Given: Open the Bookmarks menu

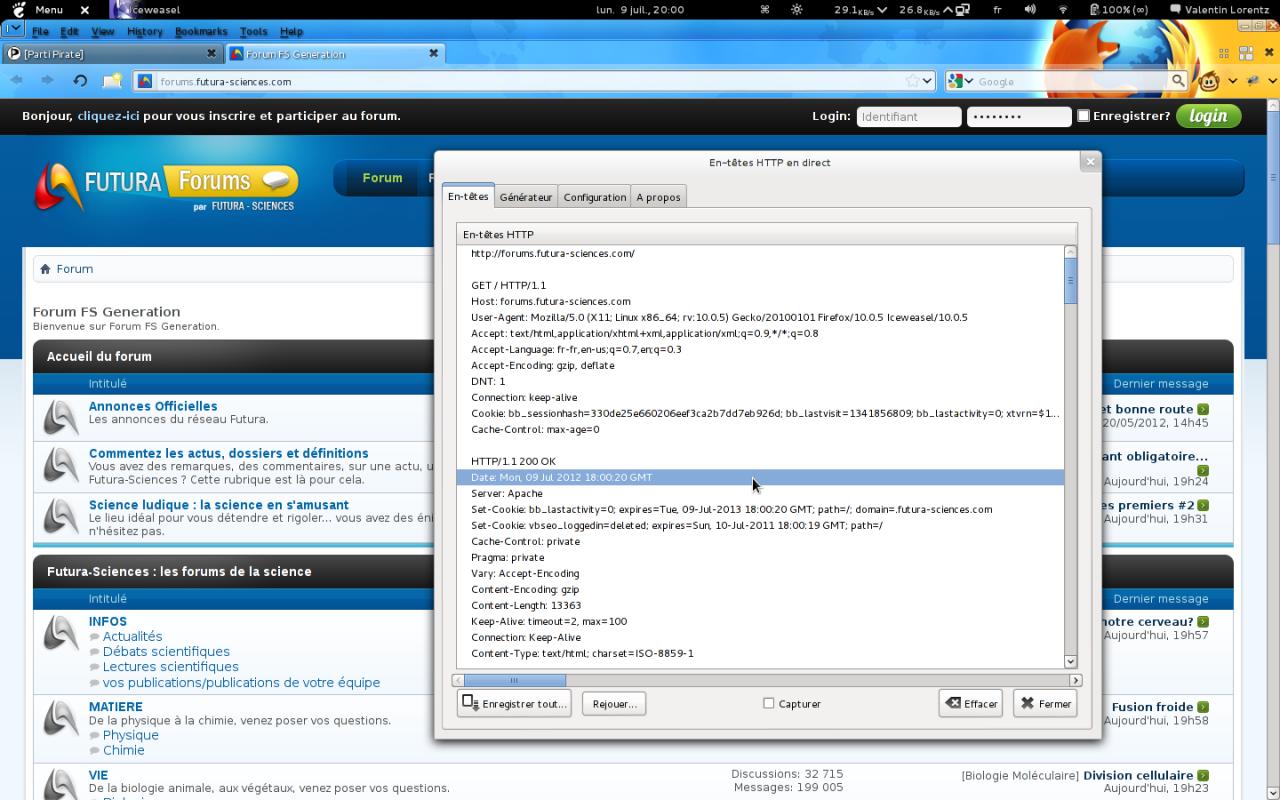Looking at the screenshot, I should 201,32.
